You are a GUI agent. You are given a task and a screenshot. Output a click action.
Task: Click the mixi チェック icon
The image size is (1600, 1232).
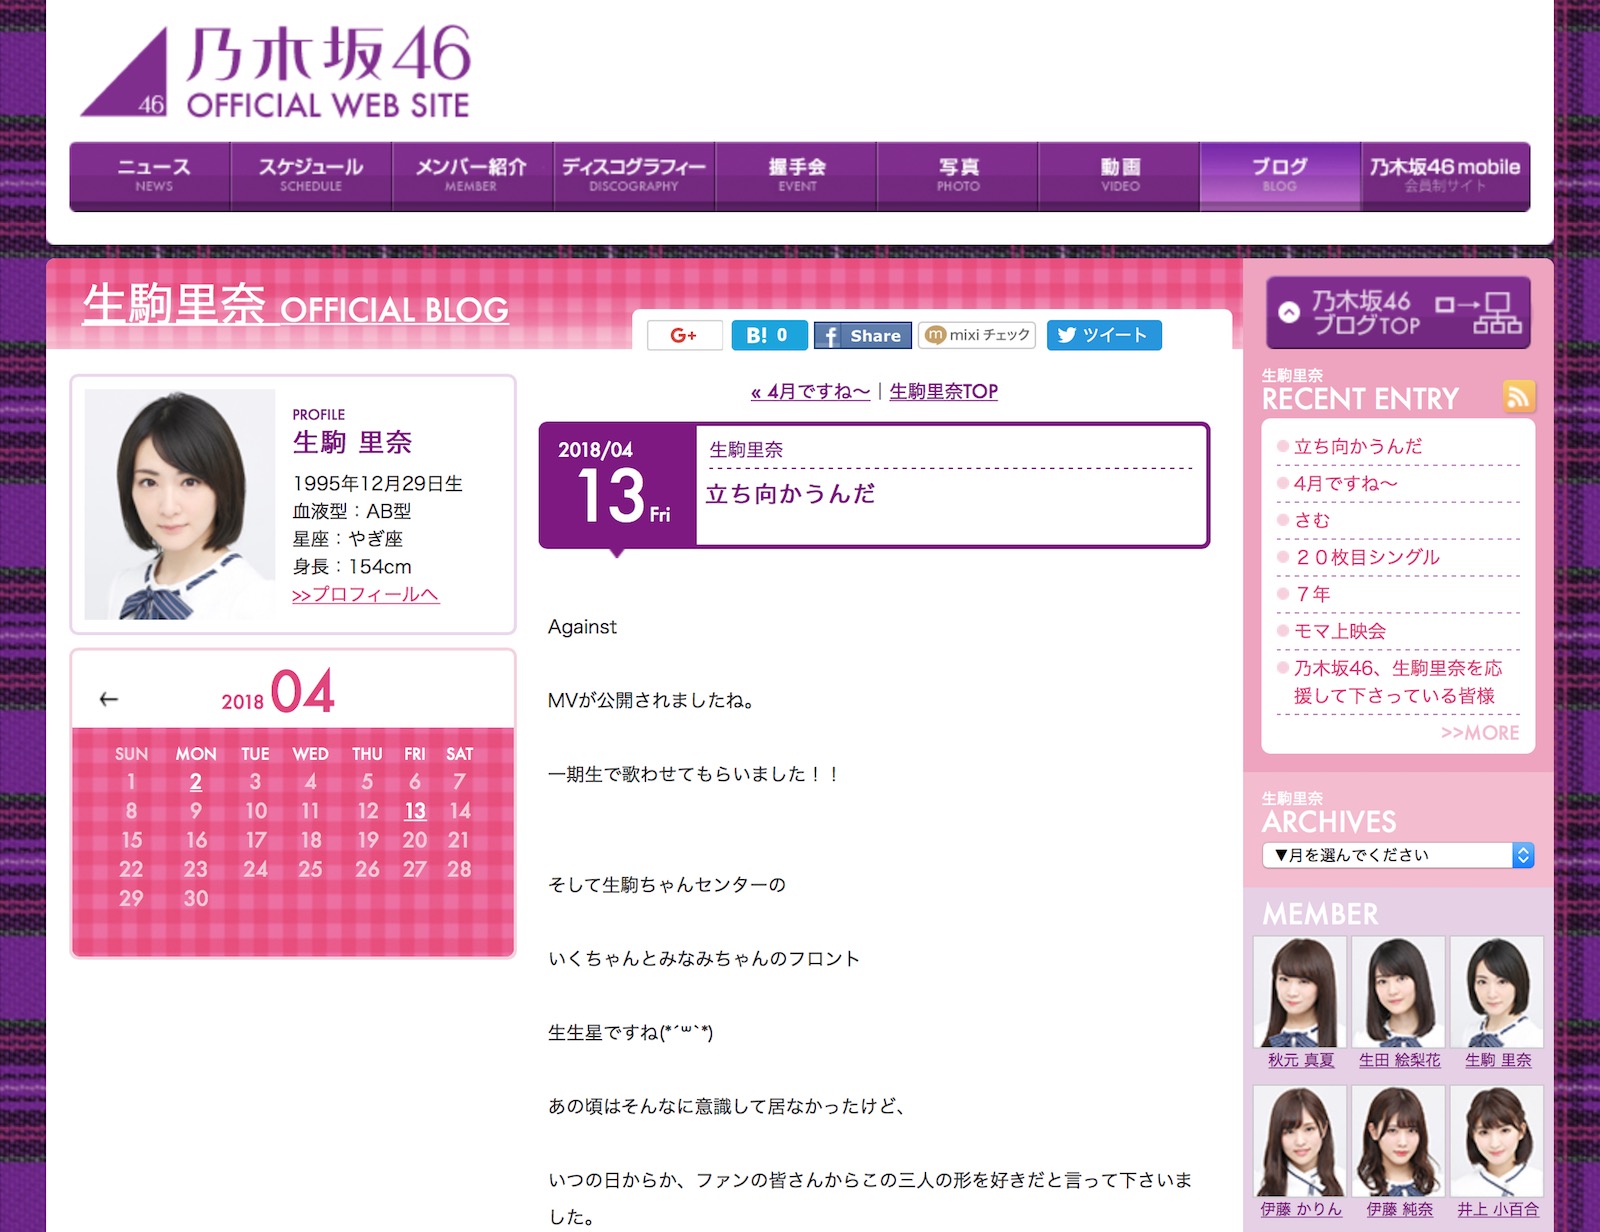[x=977, y=336]
